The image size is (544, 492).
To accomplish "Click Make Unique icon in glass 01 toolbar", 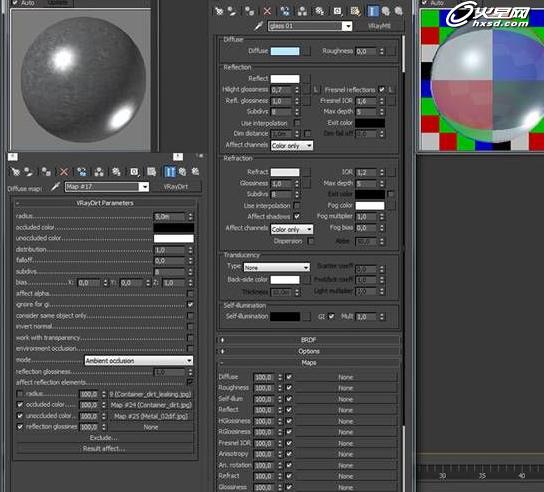I will coord(302,11).
